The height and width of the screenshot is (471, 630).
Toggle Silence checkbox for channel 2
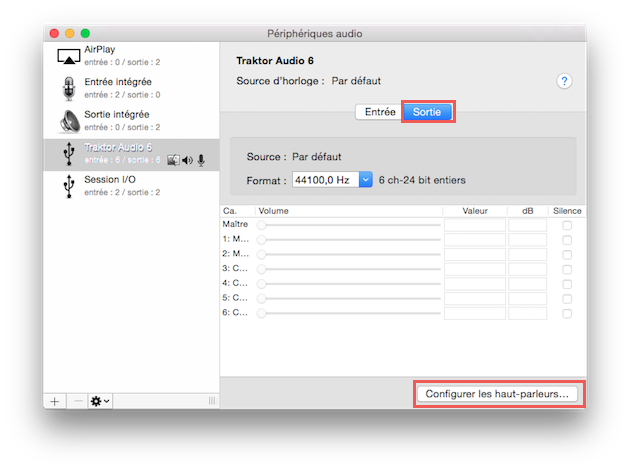click(x=567, y=255)
